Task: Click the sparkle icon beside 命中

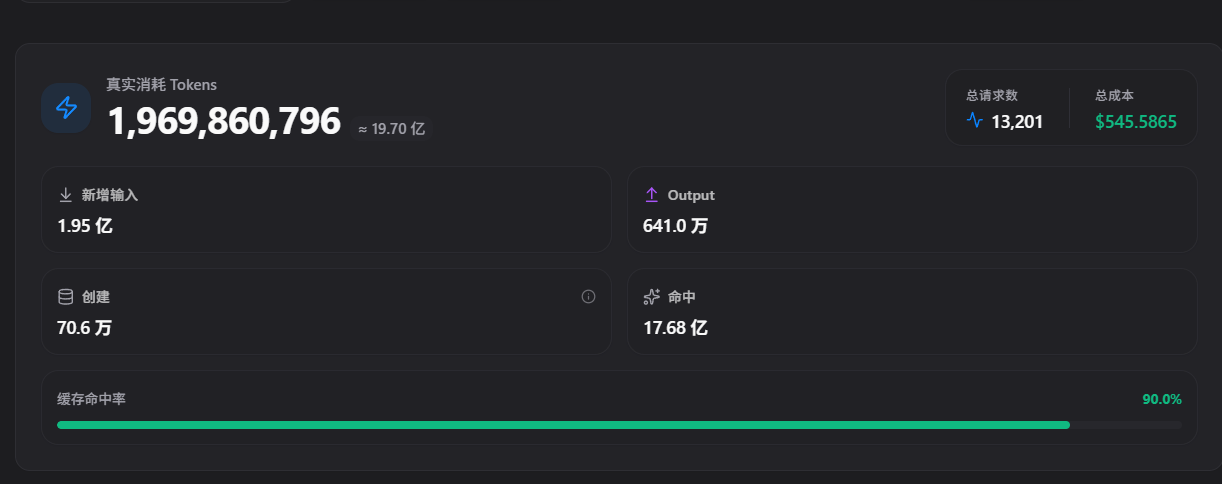Action: click(652, 297)
